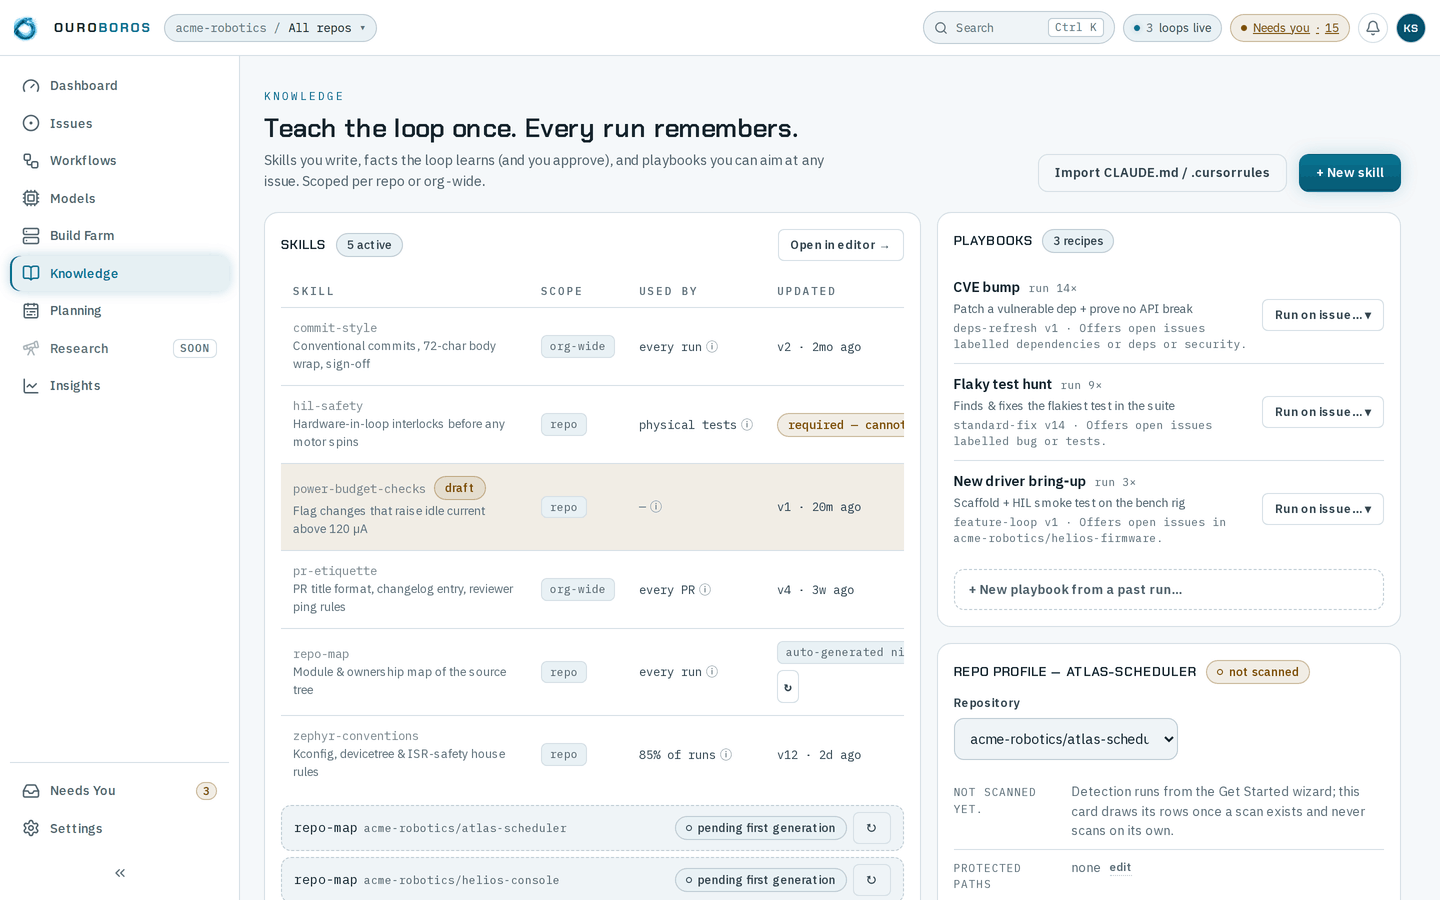1440x900 pixels.
Task: Click the '3 loops live' status pill
Action: [1172, 28]
